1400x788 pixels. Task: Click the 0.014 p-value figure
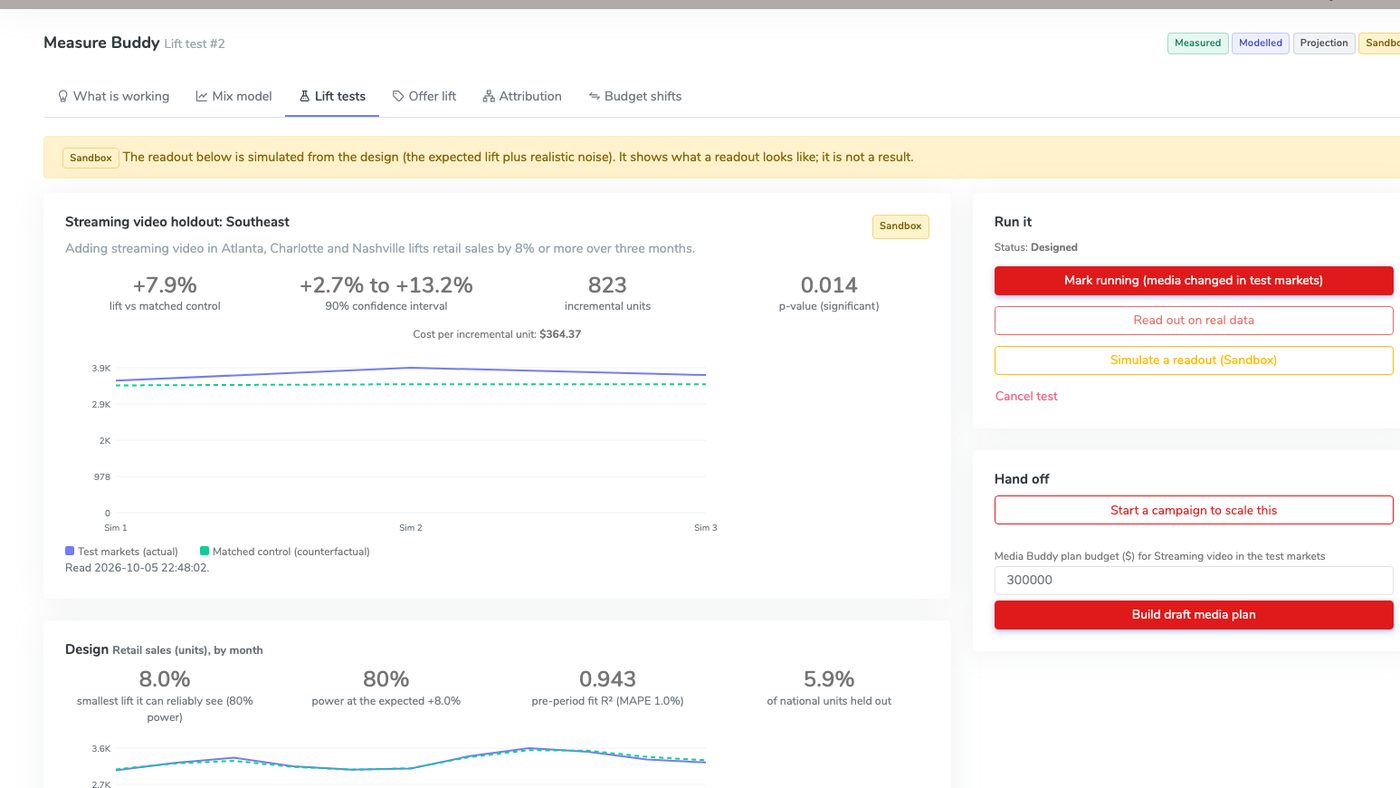point(829,285)
